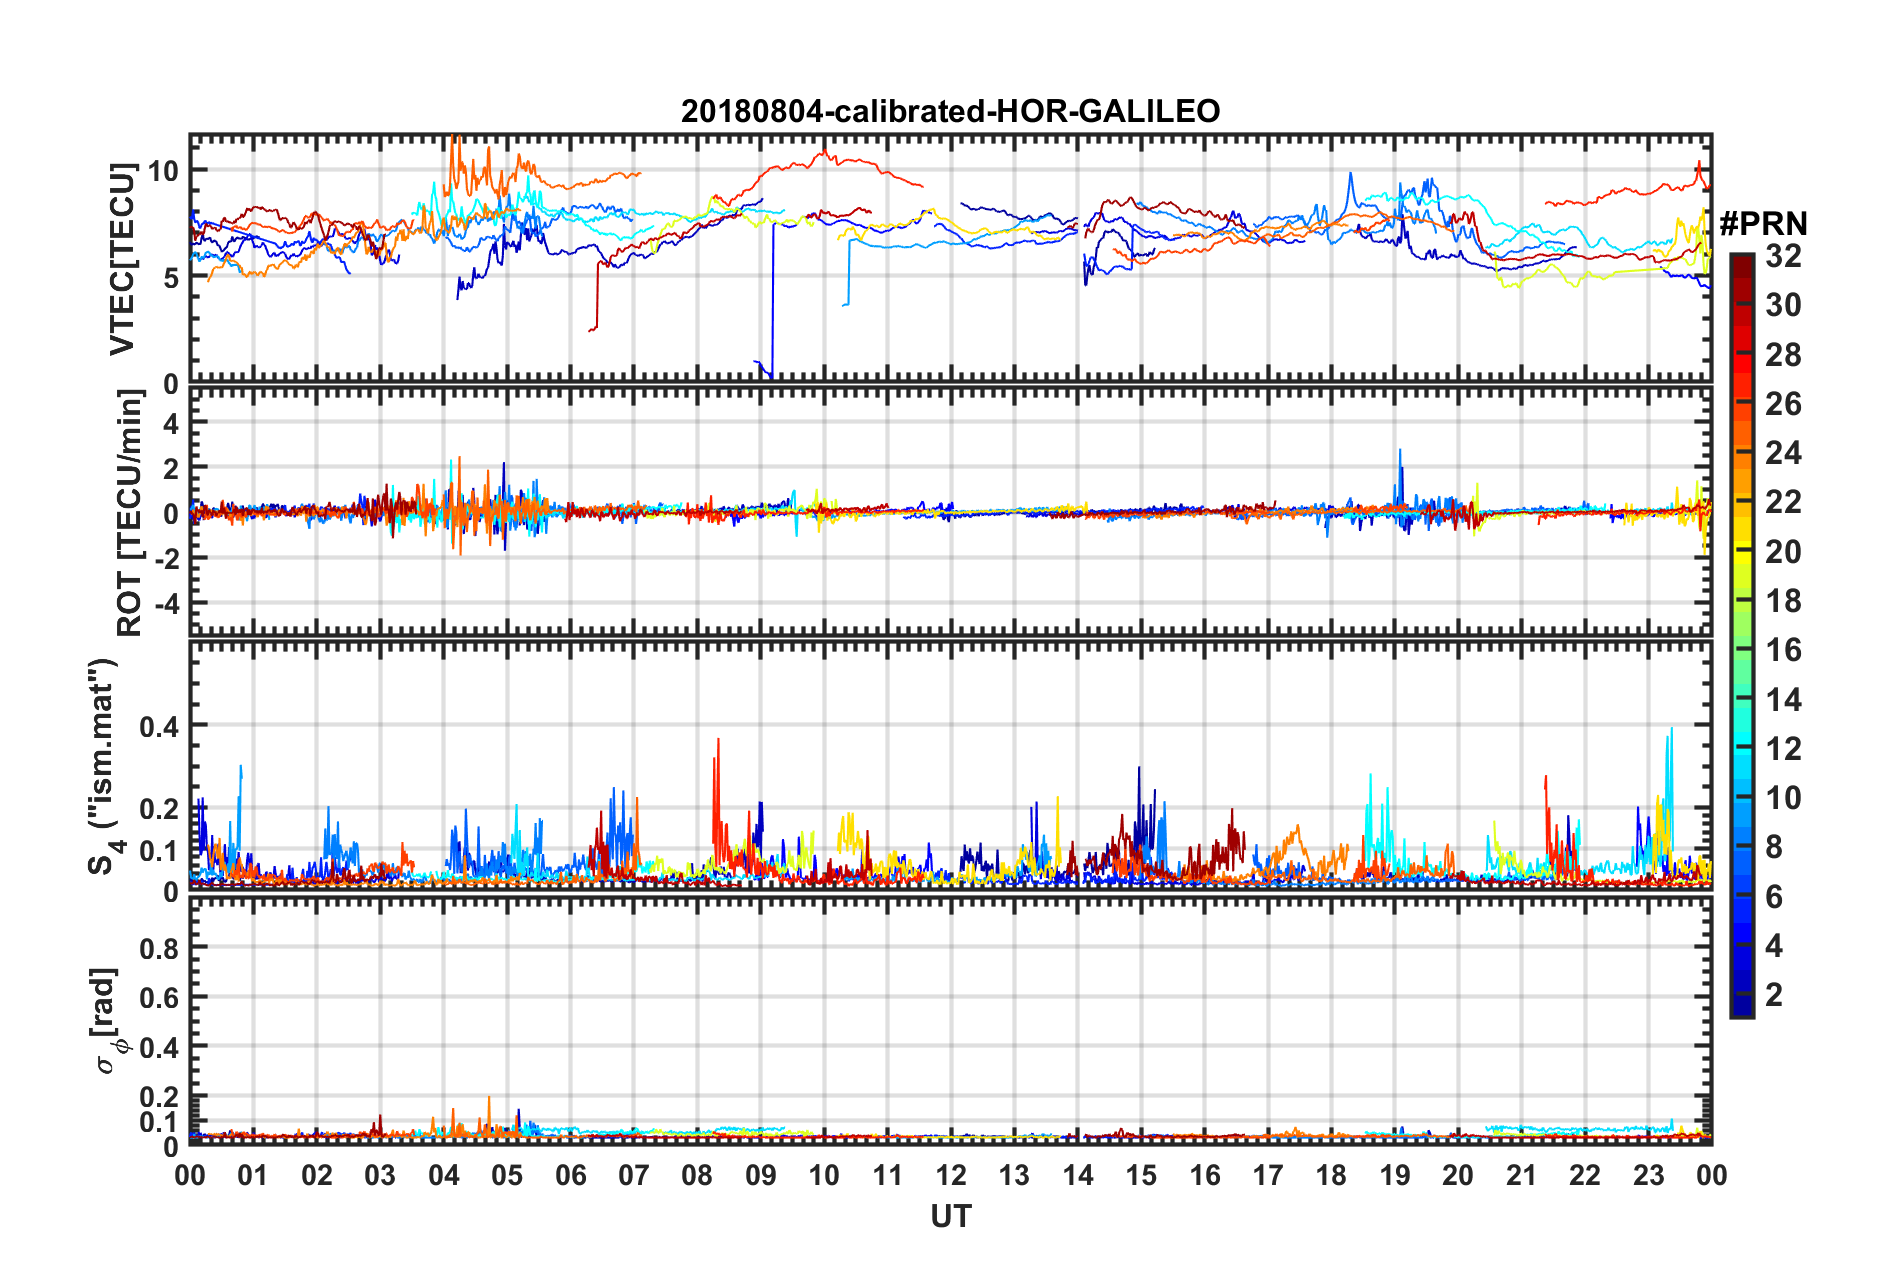Click the 23 hour tick on UT axis
The height and width of the screenshot is (1272, 1902).
click(x=1649, y=1175)
